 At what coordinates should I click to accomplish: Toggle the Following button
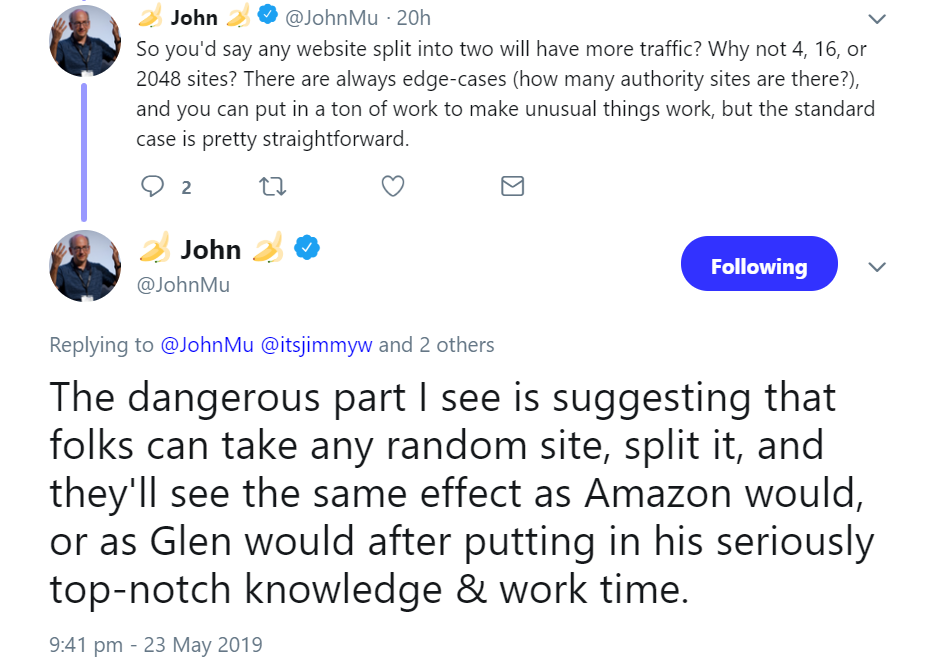point(758,266)
